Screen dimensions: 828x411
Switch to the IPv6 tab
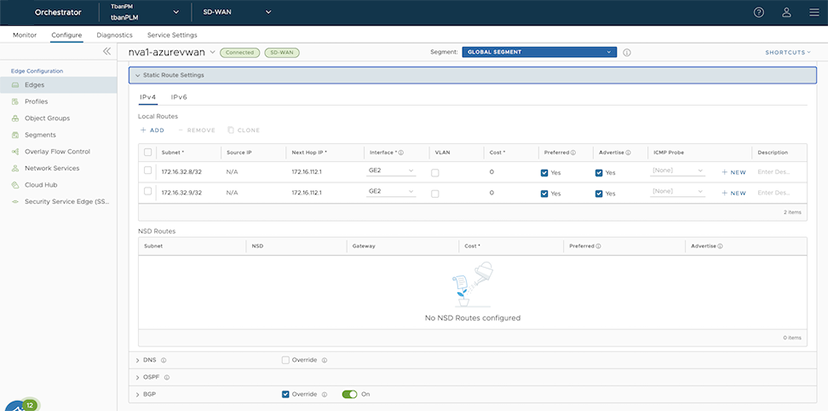179,97
